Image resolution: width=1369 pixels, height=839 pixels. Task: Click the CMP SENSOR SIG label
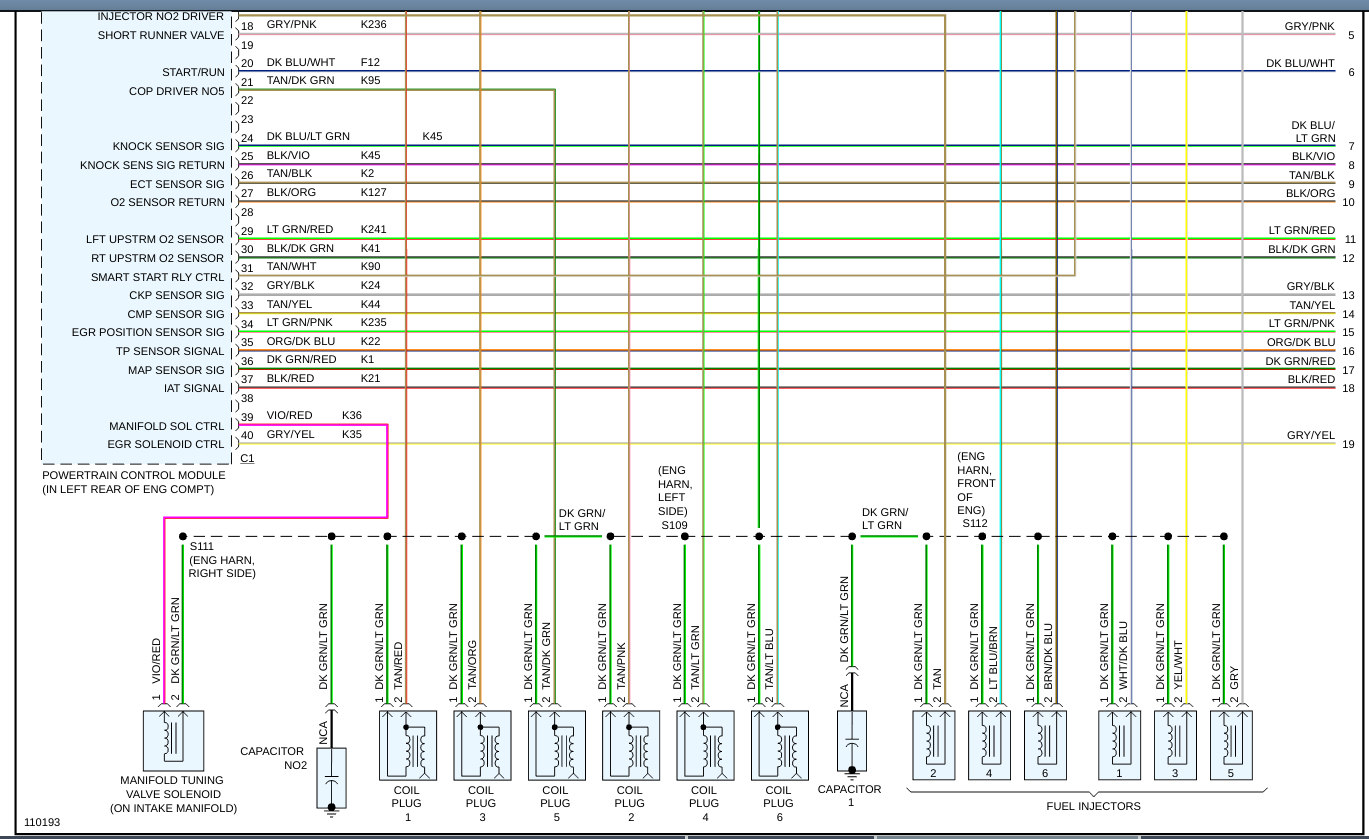[x=176, y=315]
